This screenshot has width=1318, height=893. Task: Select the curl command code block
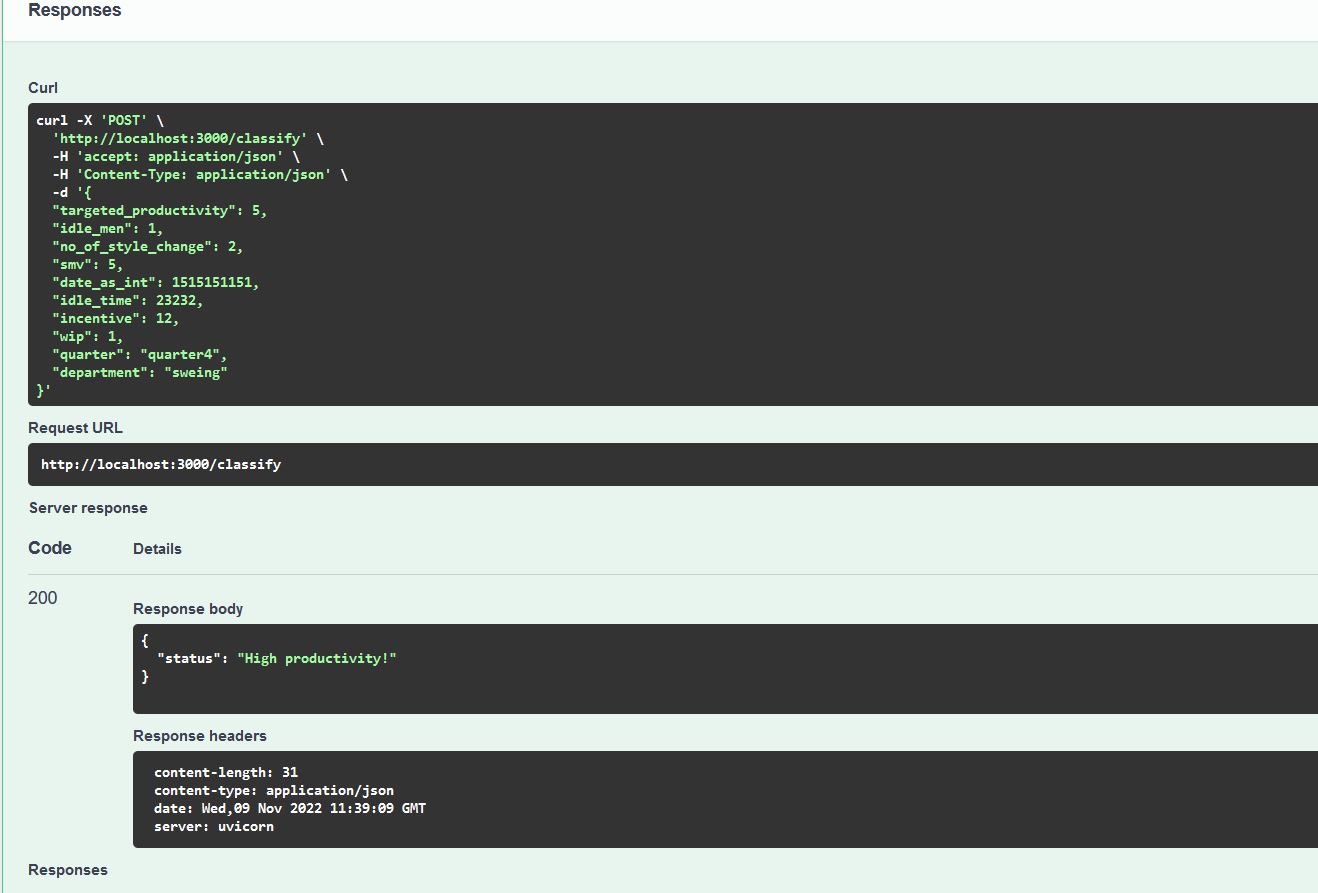[x=300, y=250]
